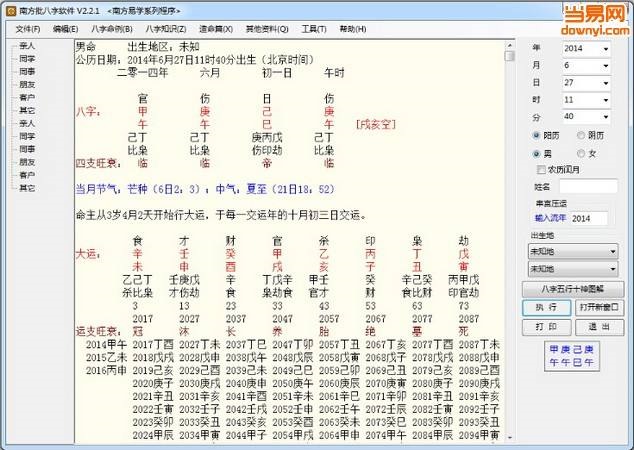Click the 大运: label
Viewport: 634px width, 450px height.
tap(88, 254)
